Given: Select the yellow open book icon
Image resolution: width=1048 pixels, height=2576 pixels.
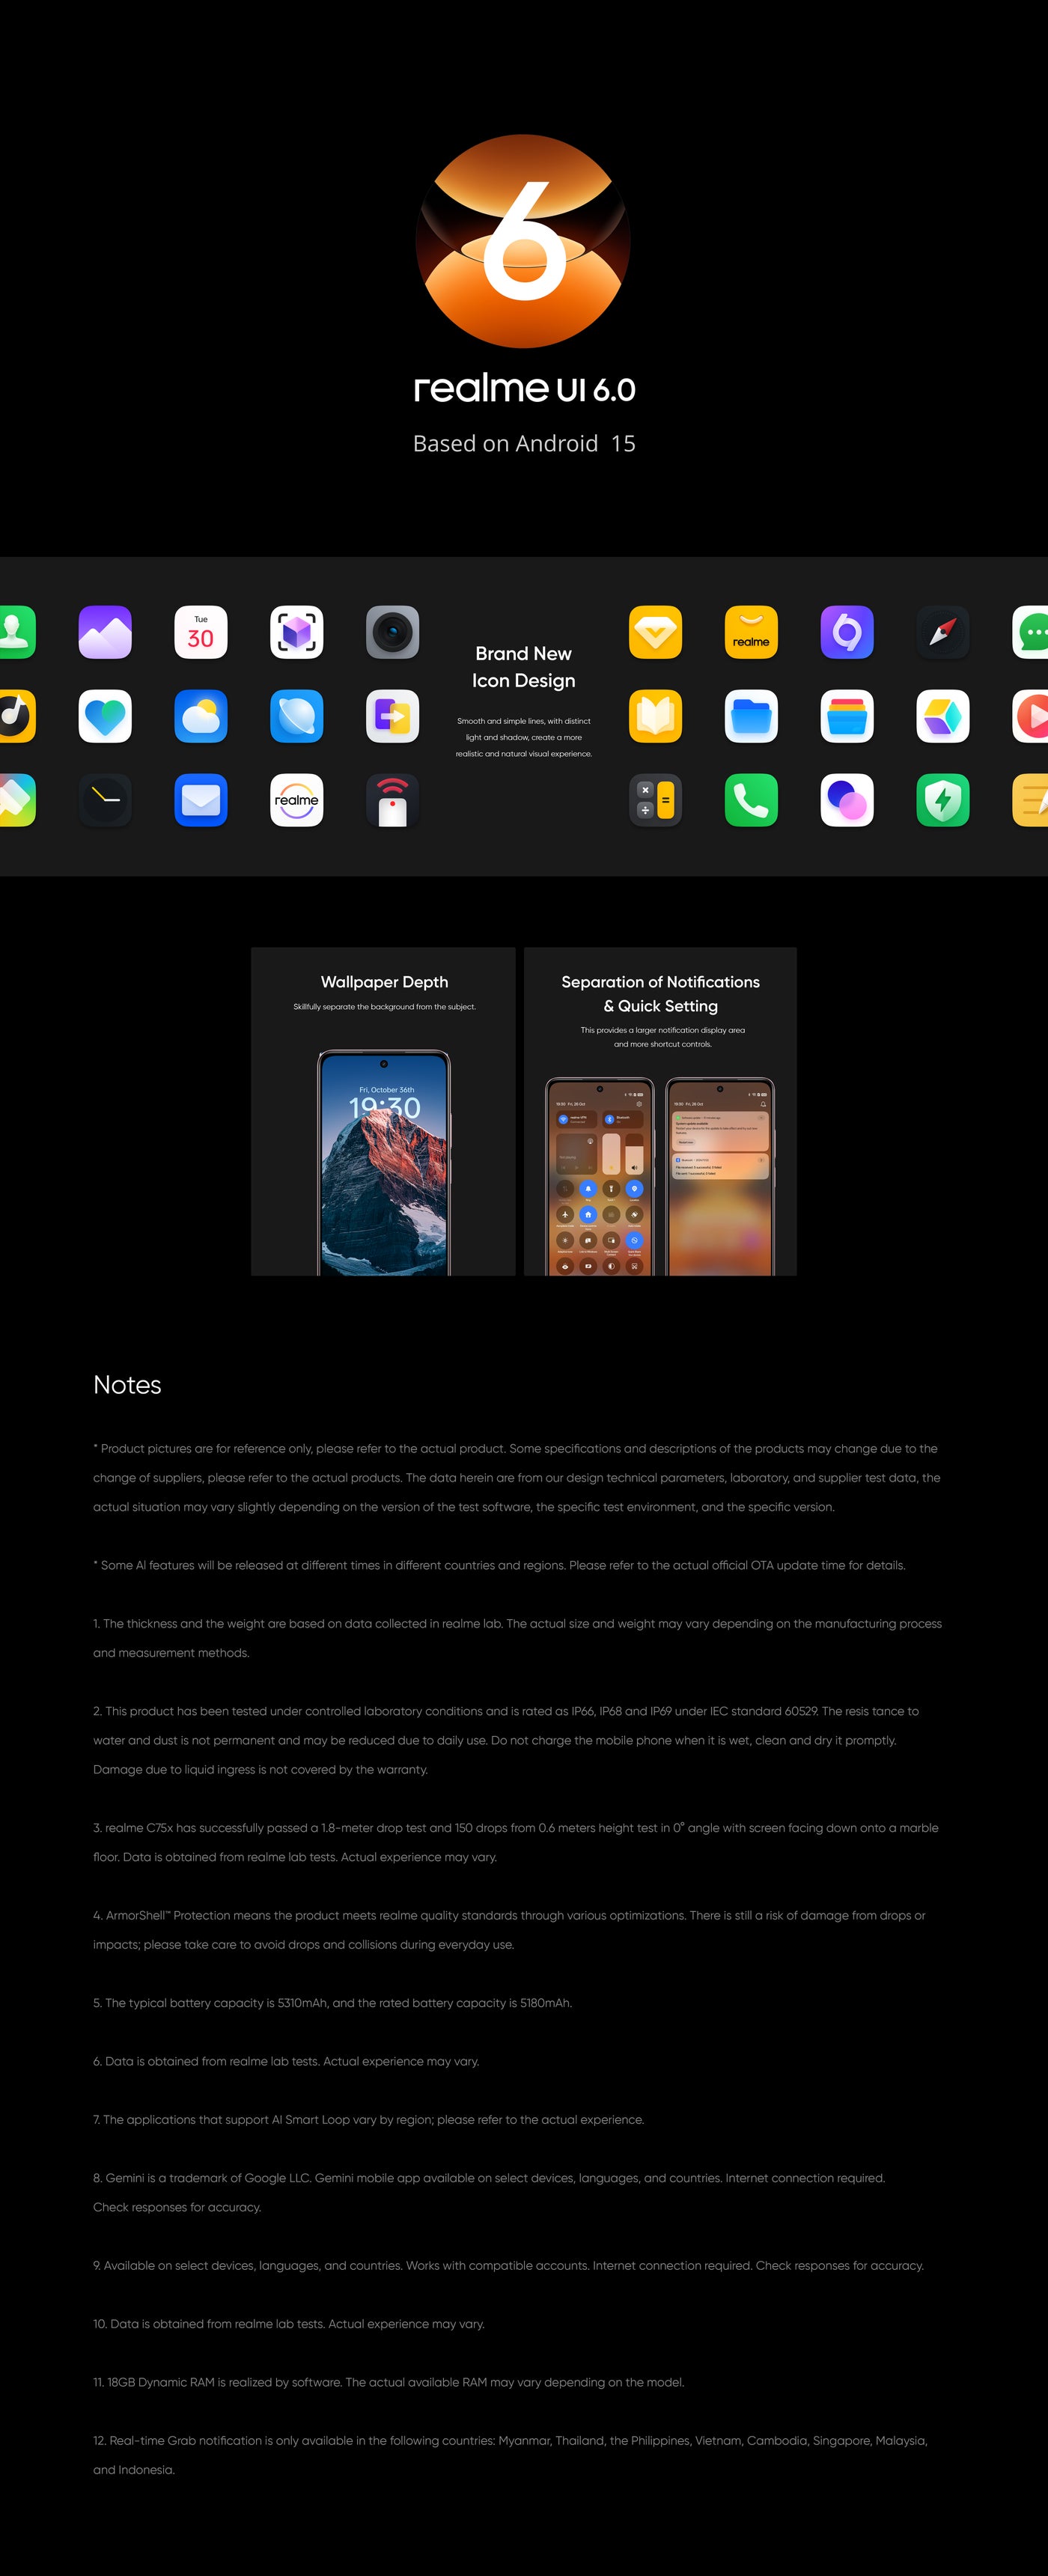Looking at the screenshot, I should click(x=655, y=716).
